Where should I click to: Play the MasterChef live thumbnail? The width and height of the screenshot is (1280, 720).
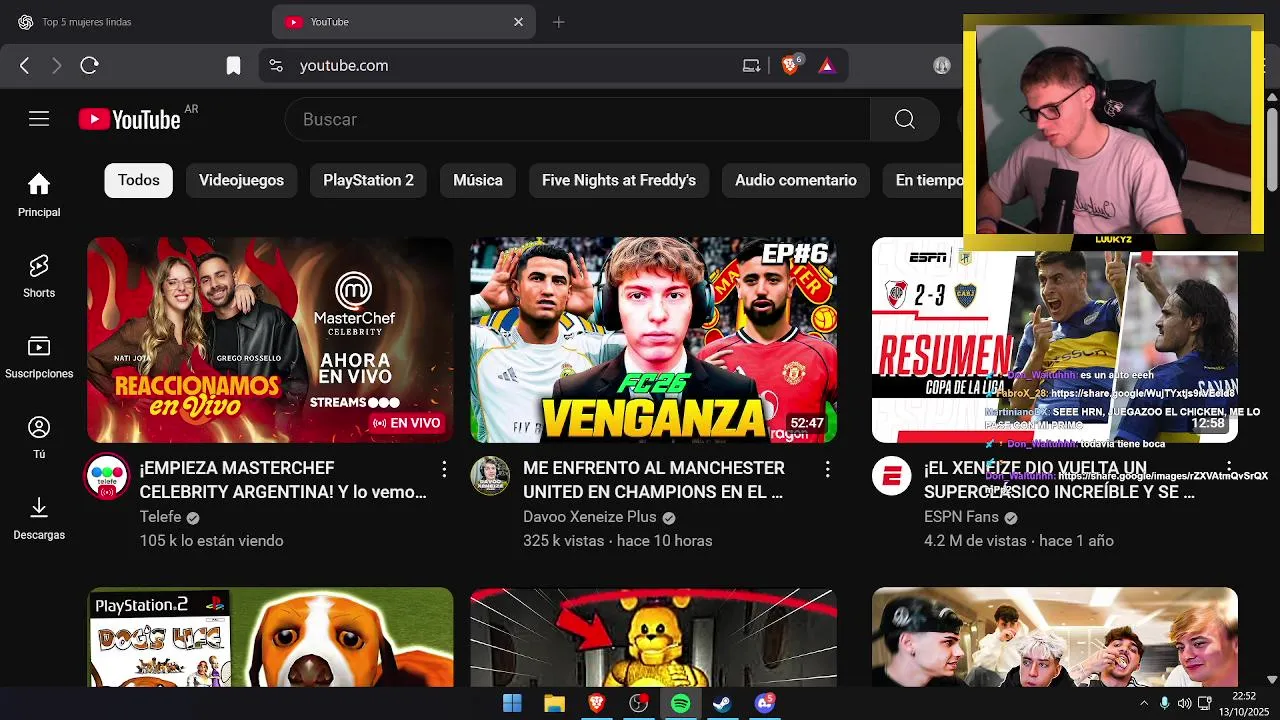tap(270, 340)
